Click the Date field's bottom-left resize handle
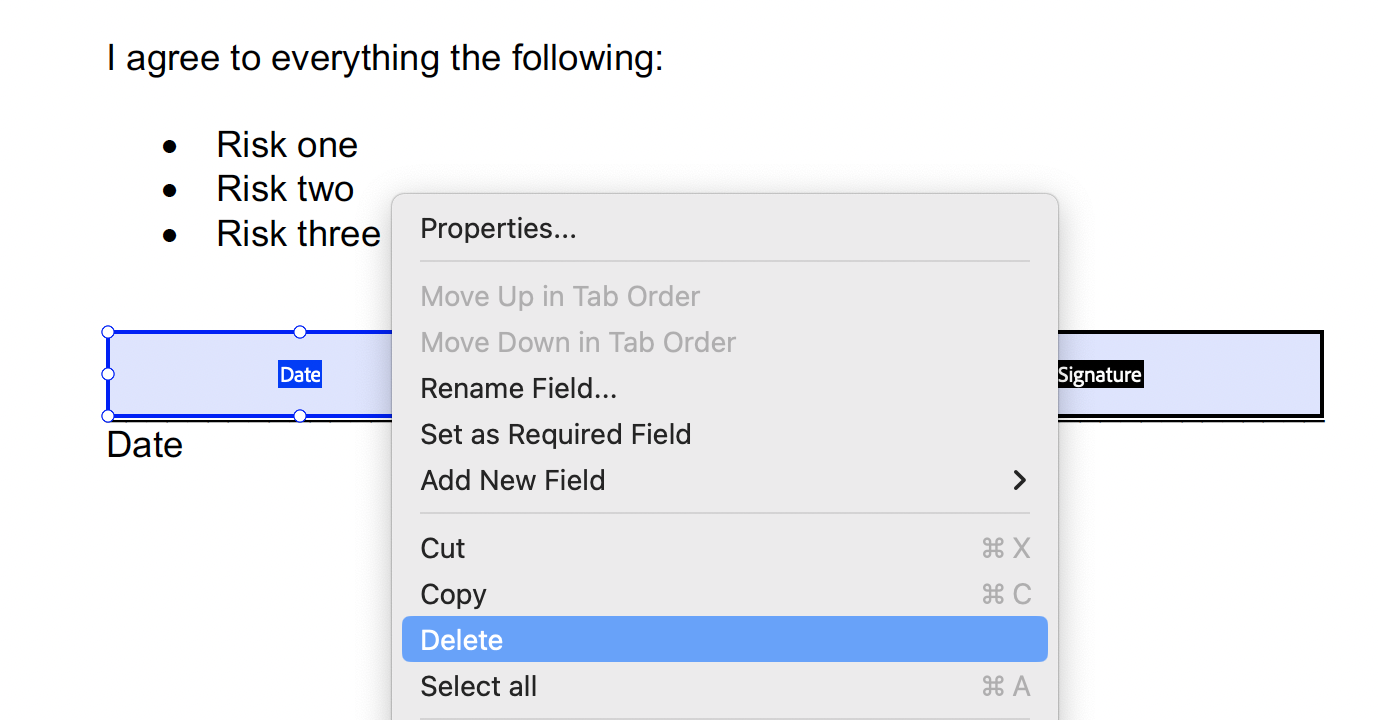Screen dimensions: 1378x720 (x=108, y=416)
